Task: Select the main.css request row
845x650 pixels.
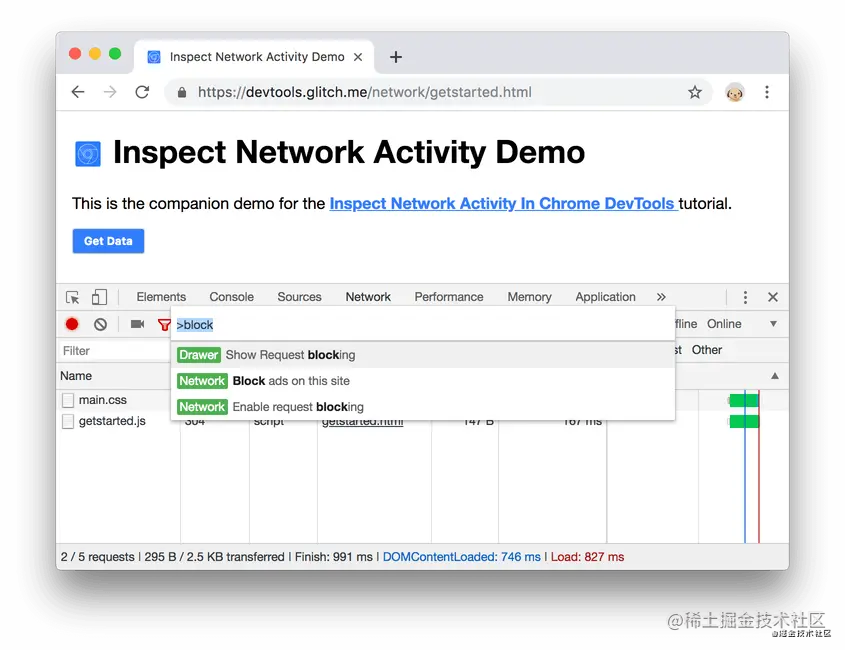Action: coord(102,400)
